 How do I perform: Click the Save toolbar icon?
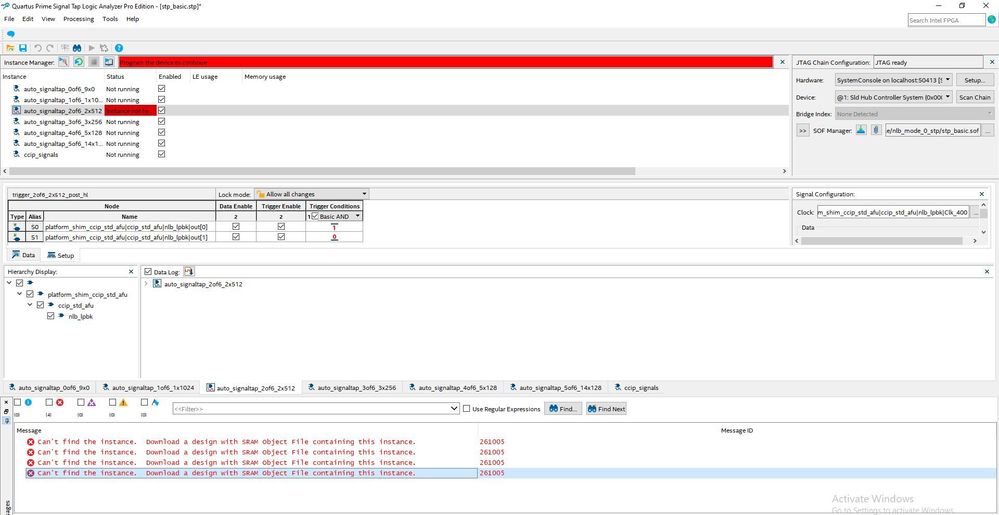(x=23, y=48)
